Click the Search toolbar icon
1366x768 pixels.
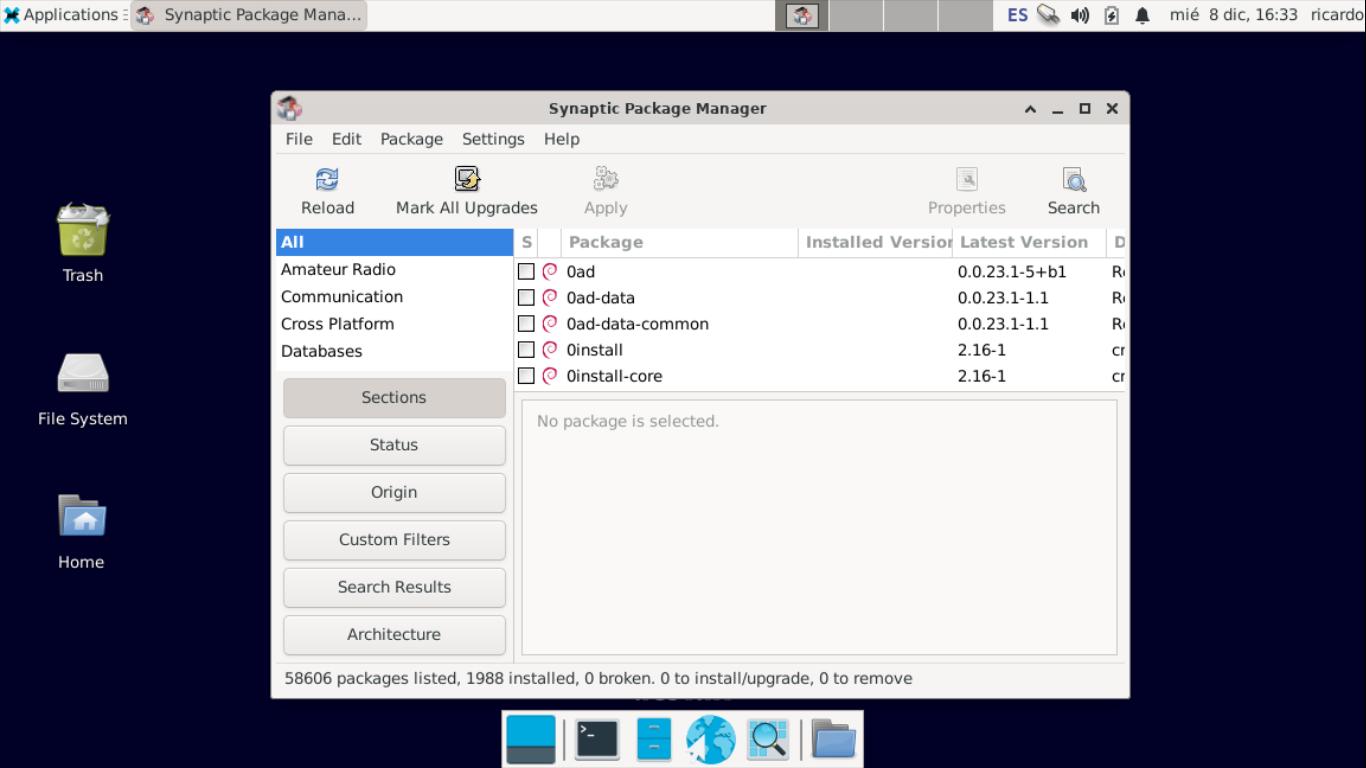click(1074, 179)
